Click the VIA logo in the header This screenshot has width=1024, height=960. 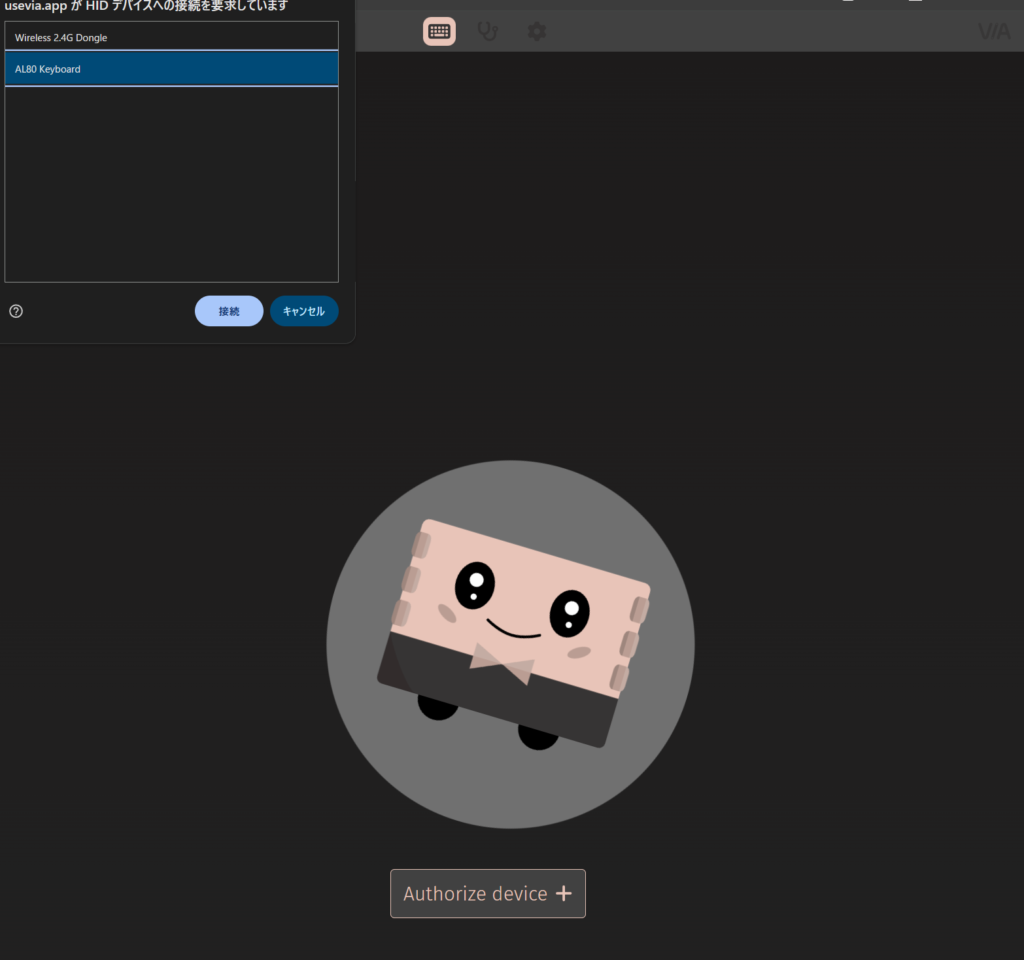pyautogui.click(x=993, y=32)
